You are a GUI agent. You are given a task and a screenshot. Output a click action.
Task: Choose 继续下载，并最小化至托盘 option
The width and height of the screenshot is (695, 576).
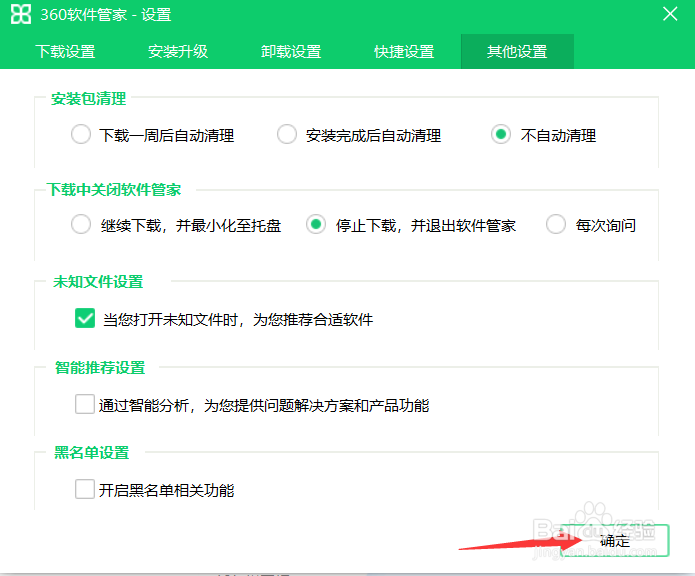point(81,224)
